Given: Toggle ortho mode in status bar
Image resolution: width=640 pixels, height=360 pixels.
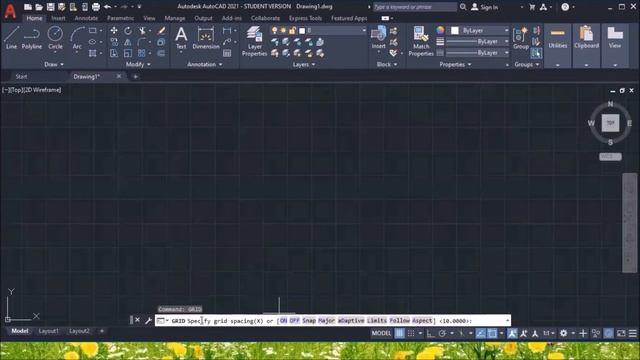Looking at the screenshot, I should point(430,333).
